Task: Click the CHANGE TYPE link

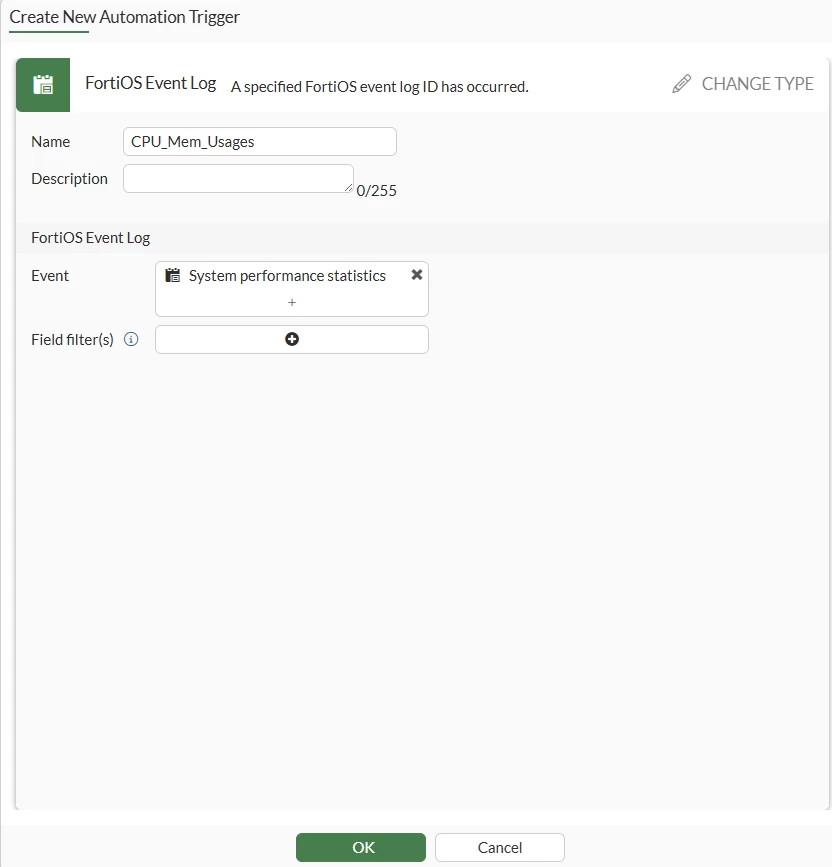Action: coord(742,83)
